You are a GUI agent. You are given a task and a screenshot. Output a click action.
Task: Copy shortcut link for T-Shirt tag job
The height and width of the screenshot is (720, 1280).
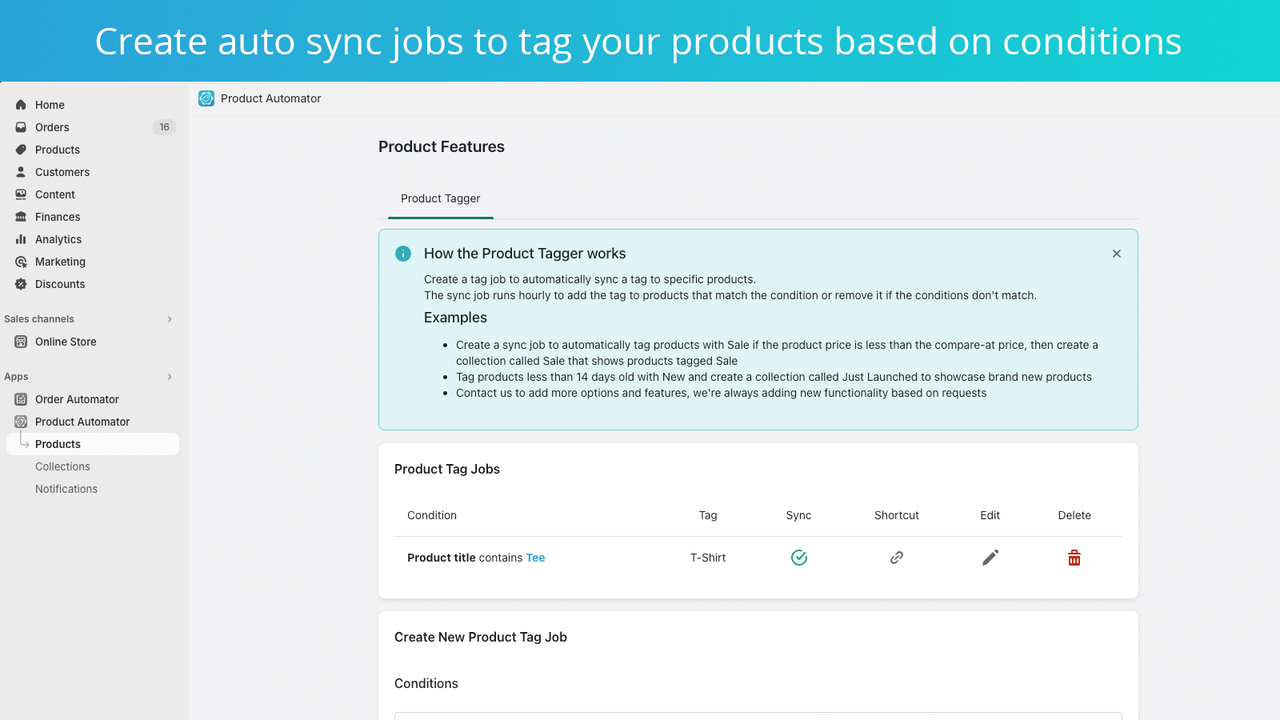pyautogui.click(x=897, y=558)
